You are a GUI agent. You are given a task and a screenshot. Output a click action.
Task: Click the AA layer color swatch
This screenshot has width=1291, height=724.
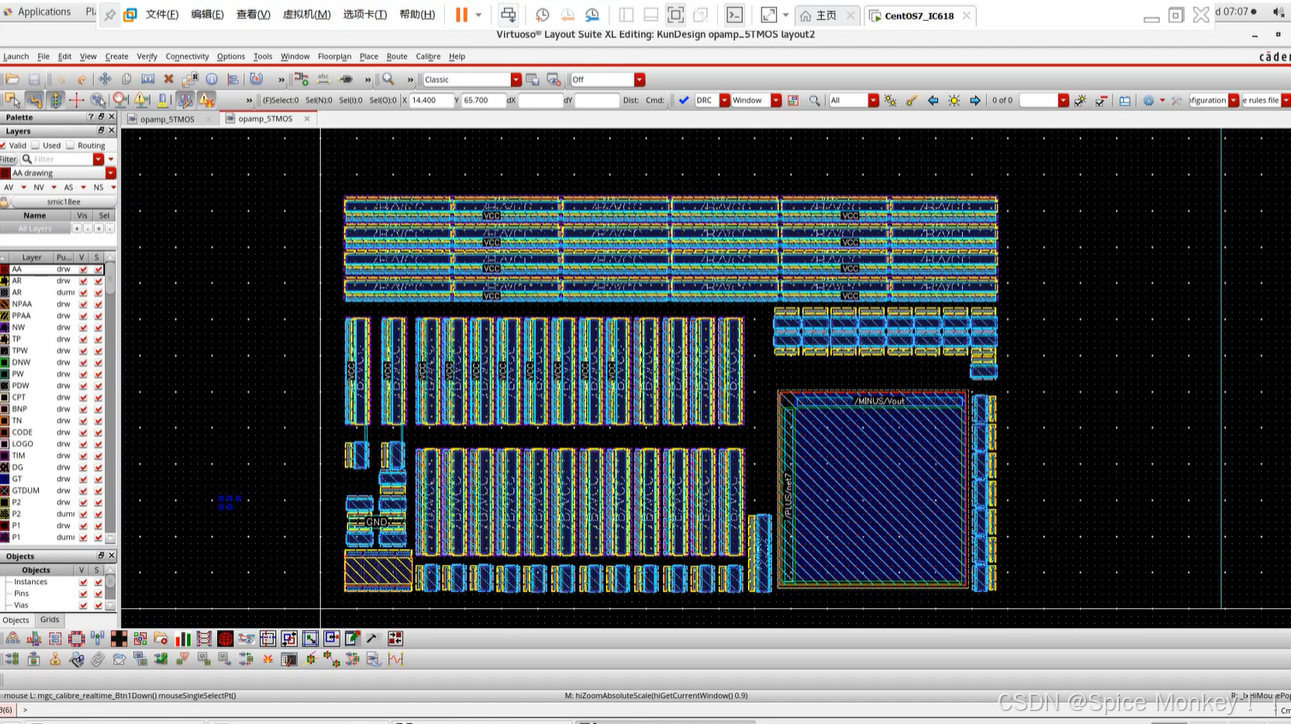[5, 269]
